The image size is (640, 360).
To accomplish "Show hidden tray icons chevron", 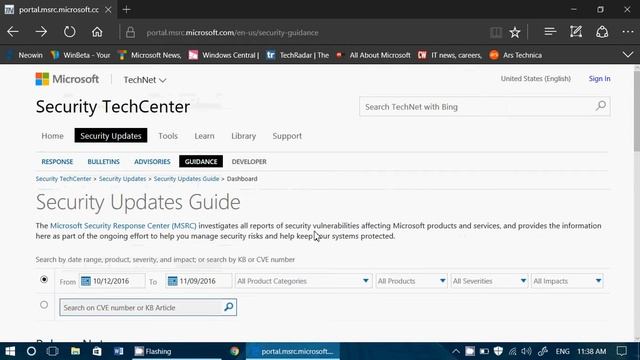I will [456, 351].
